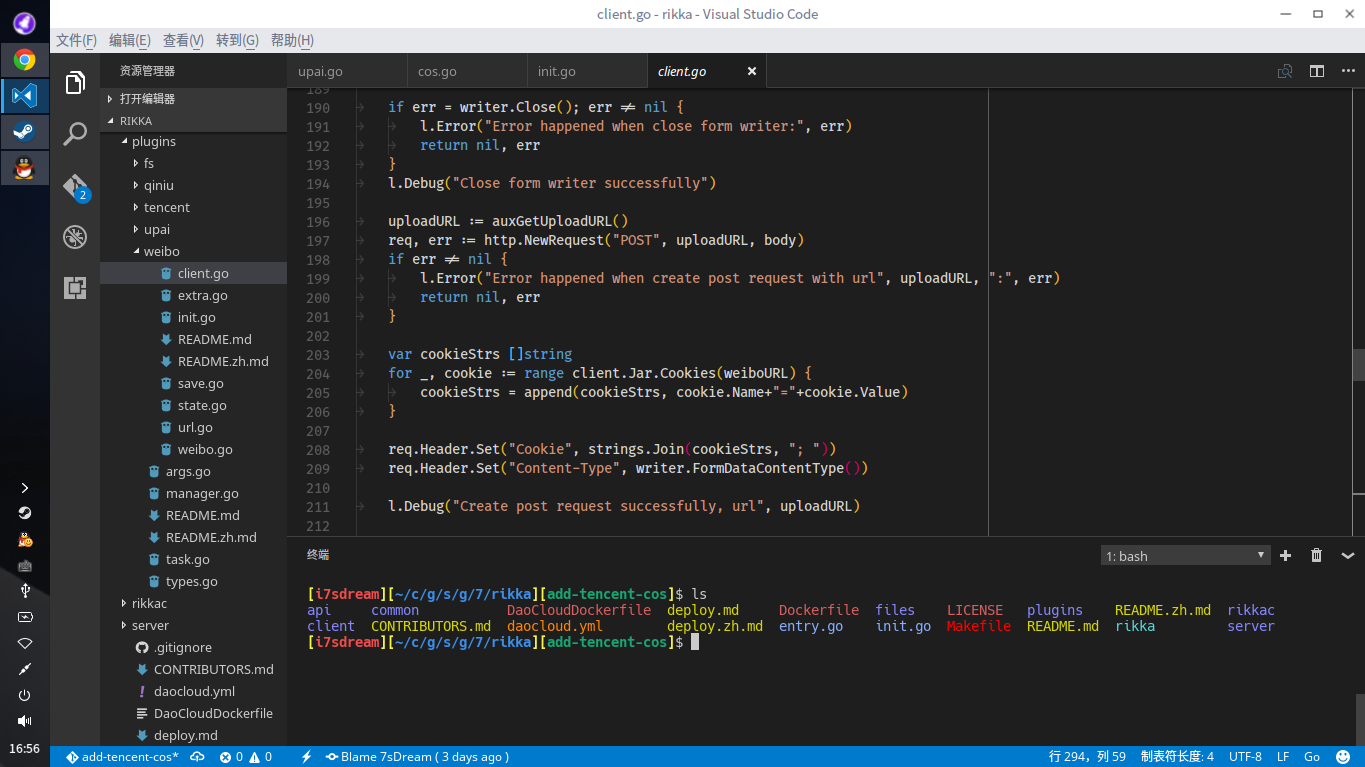Image resolution: width=1365 pixels, height=767 pixels.
Task: Open .gitignore in file tree
Action: point(193,647)
